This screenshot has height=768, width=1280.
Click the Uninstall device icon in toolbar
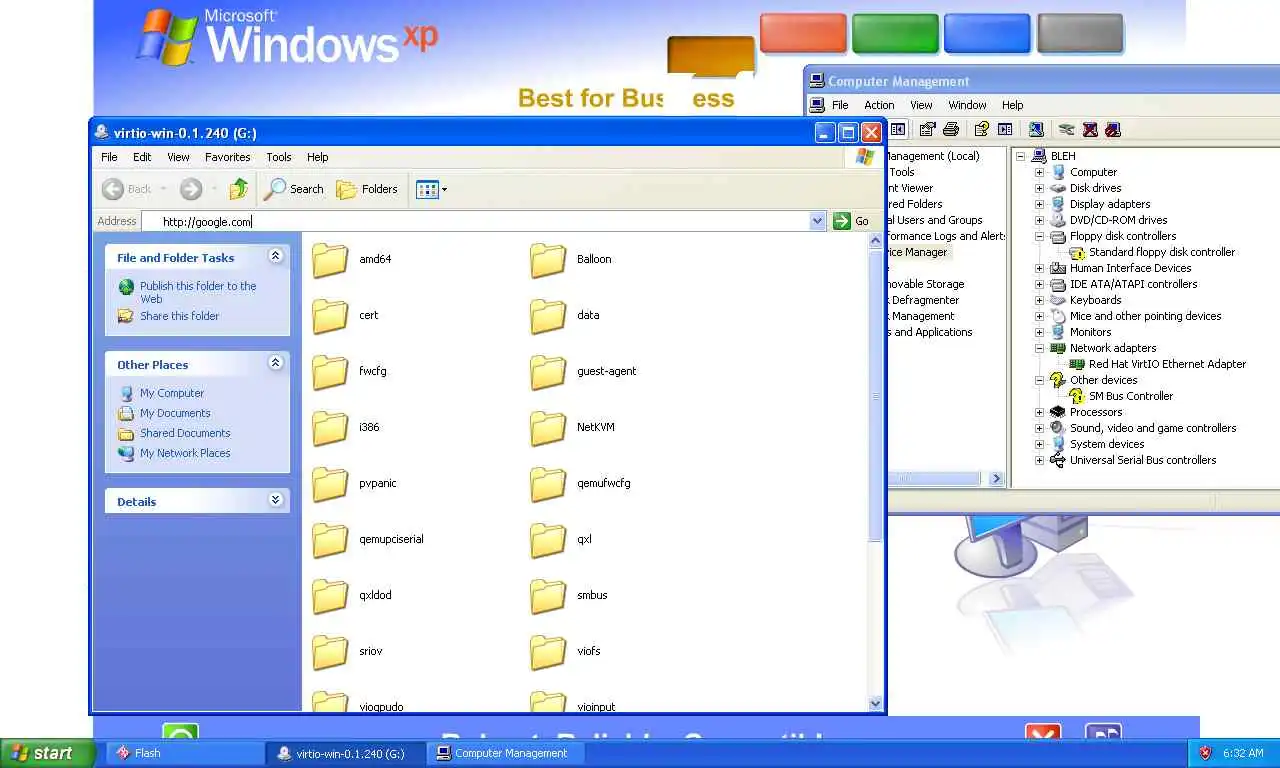pyautogui.click(x=1113, y=129)
